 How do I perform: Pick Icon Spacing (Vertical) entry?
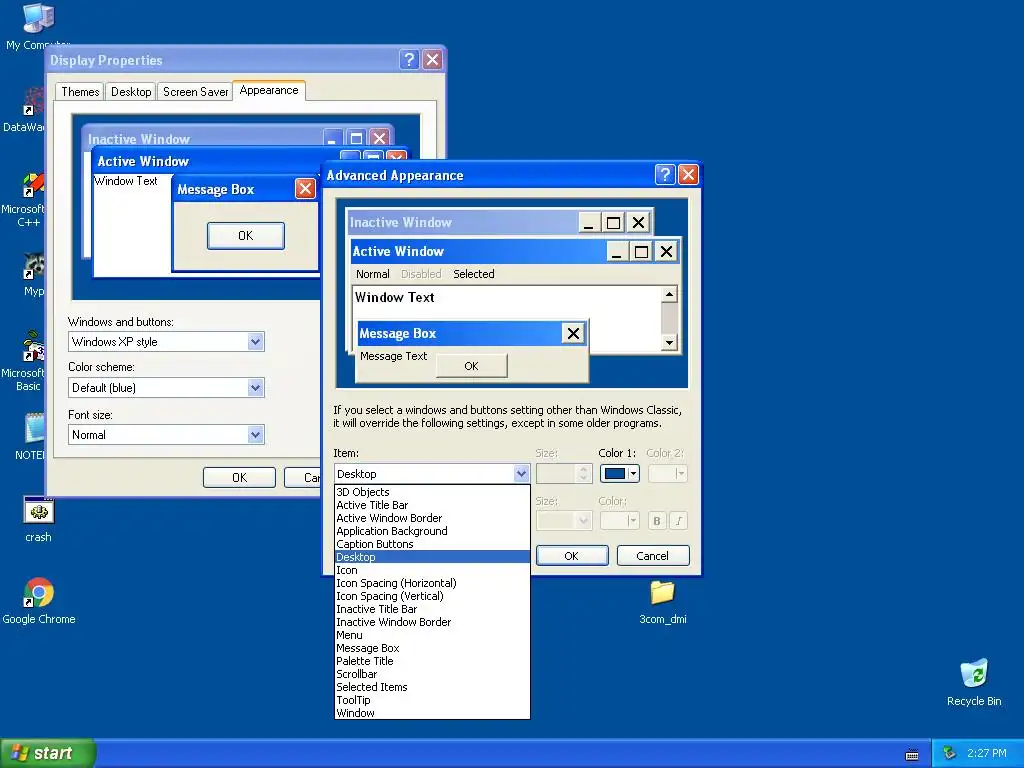[432, 596]
